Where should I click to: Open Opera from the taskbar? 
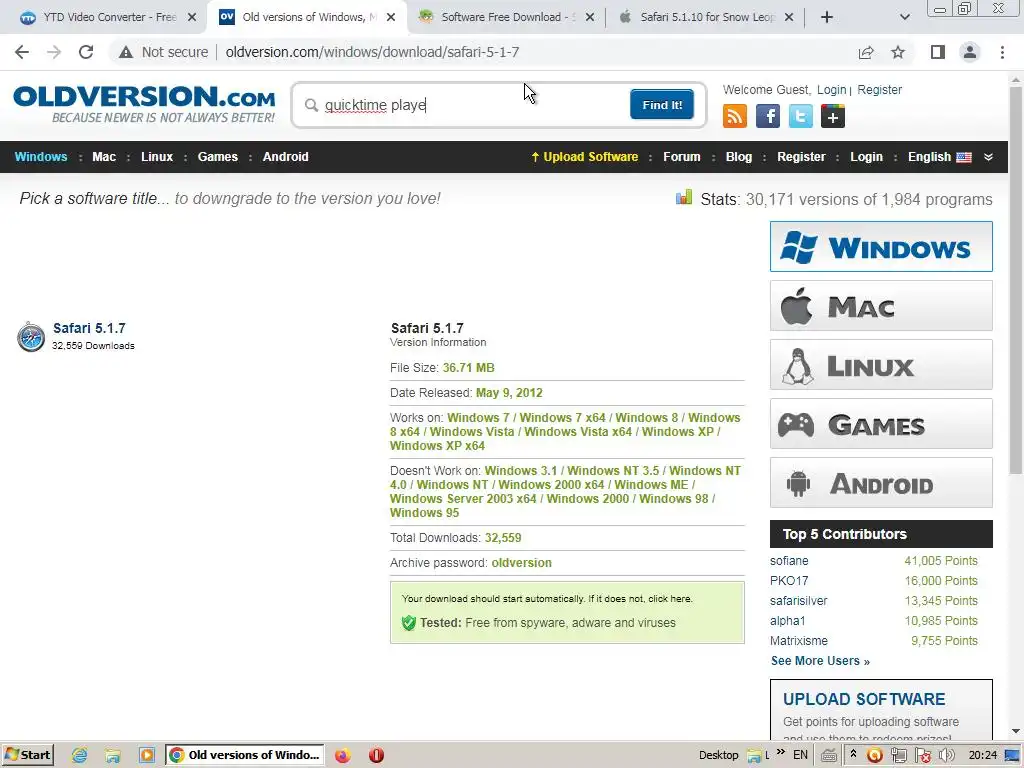(x=376, y=755)
